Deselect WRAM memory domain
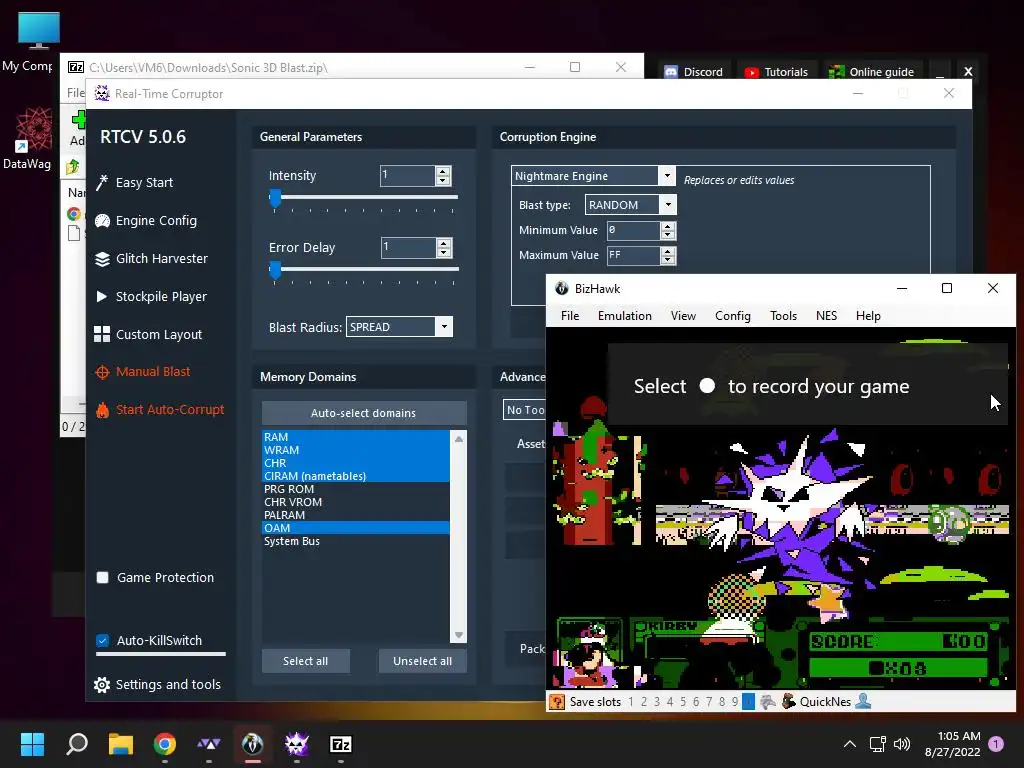Viewport: 1024px width, 768px height. click(x=355, y=450)
